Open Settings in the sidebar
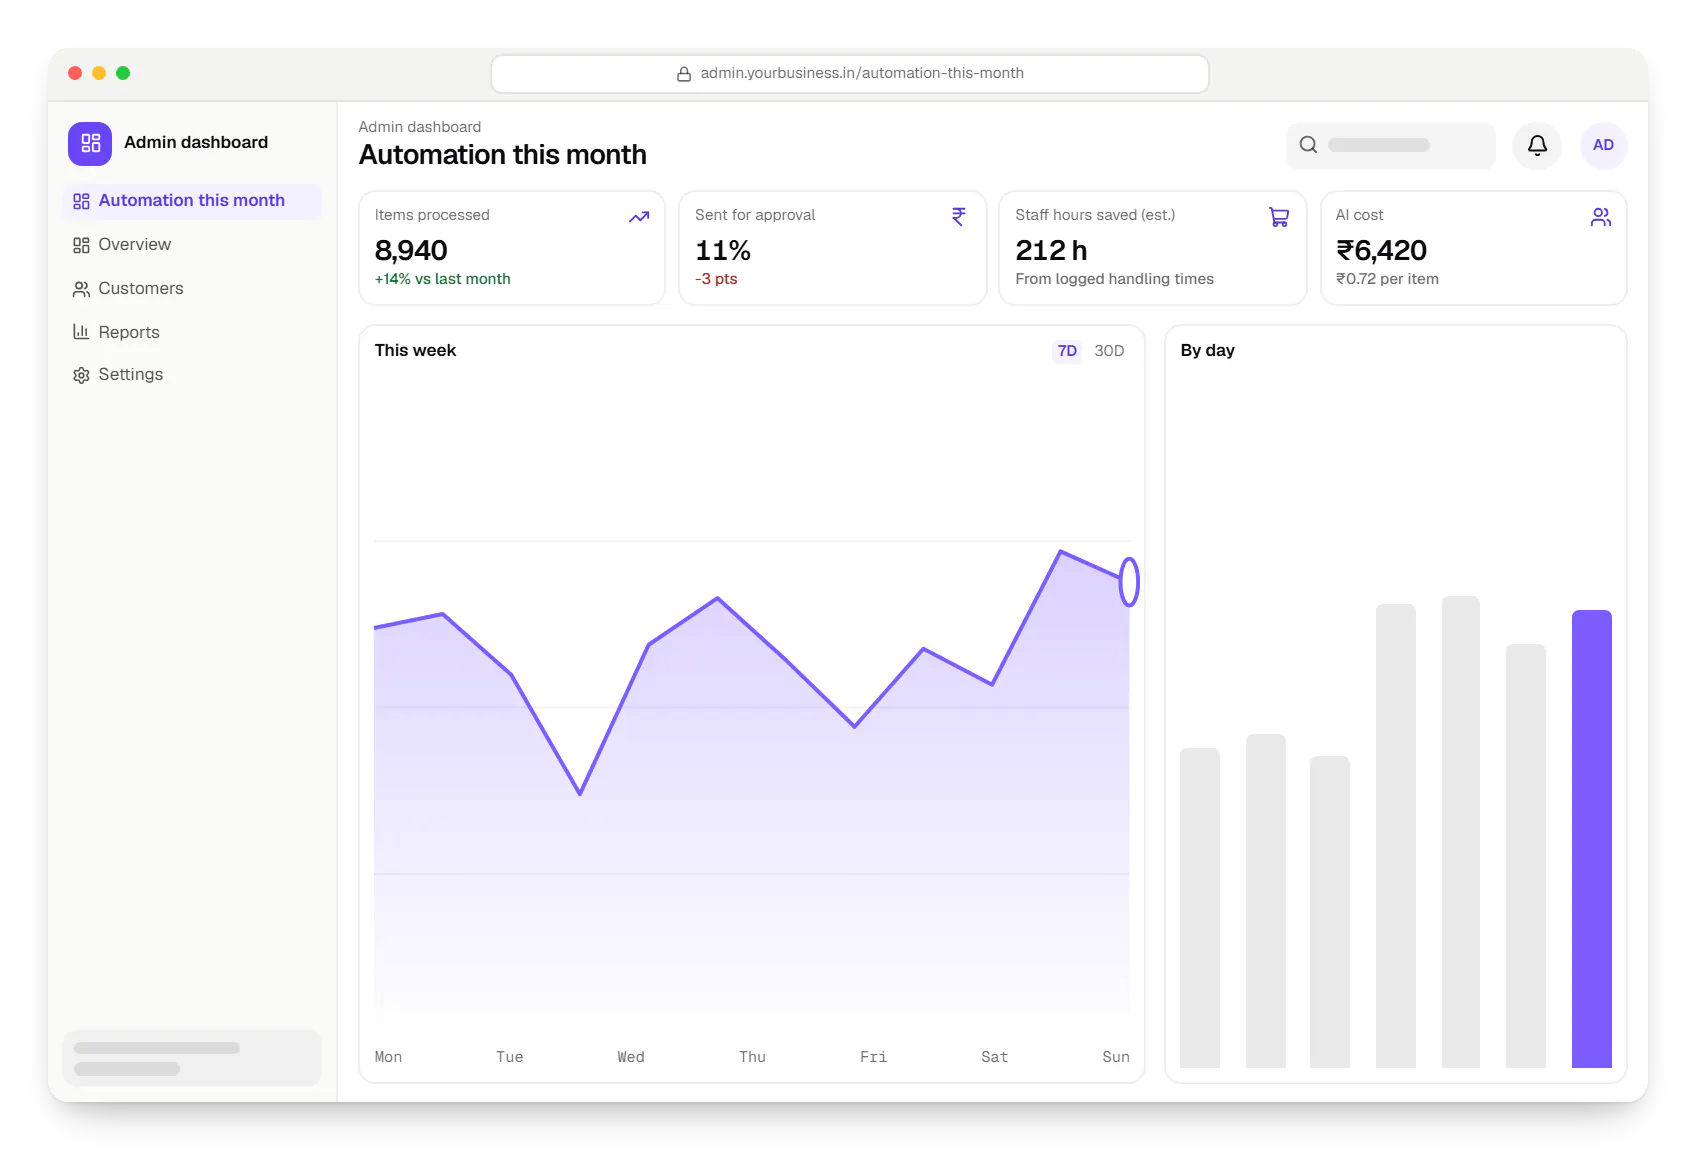Viewport: 1696px width, 1150px height. coord(192,375)
